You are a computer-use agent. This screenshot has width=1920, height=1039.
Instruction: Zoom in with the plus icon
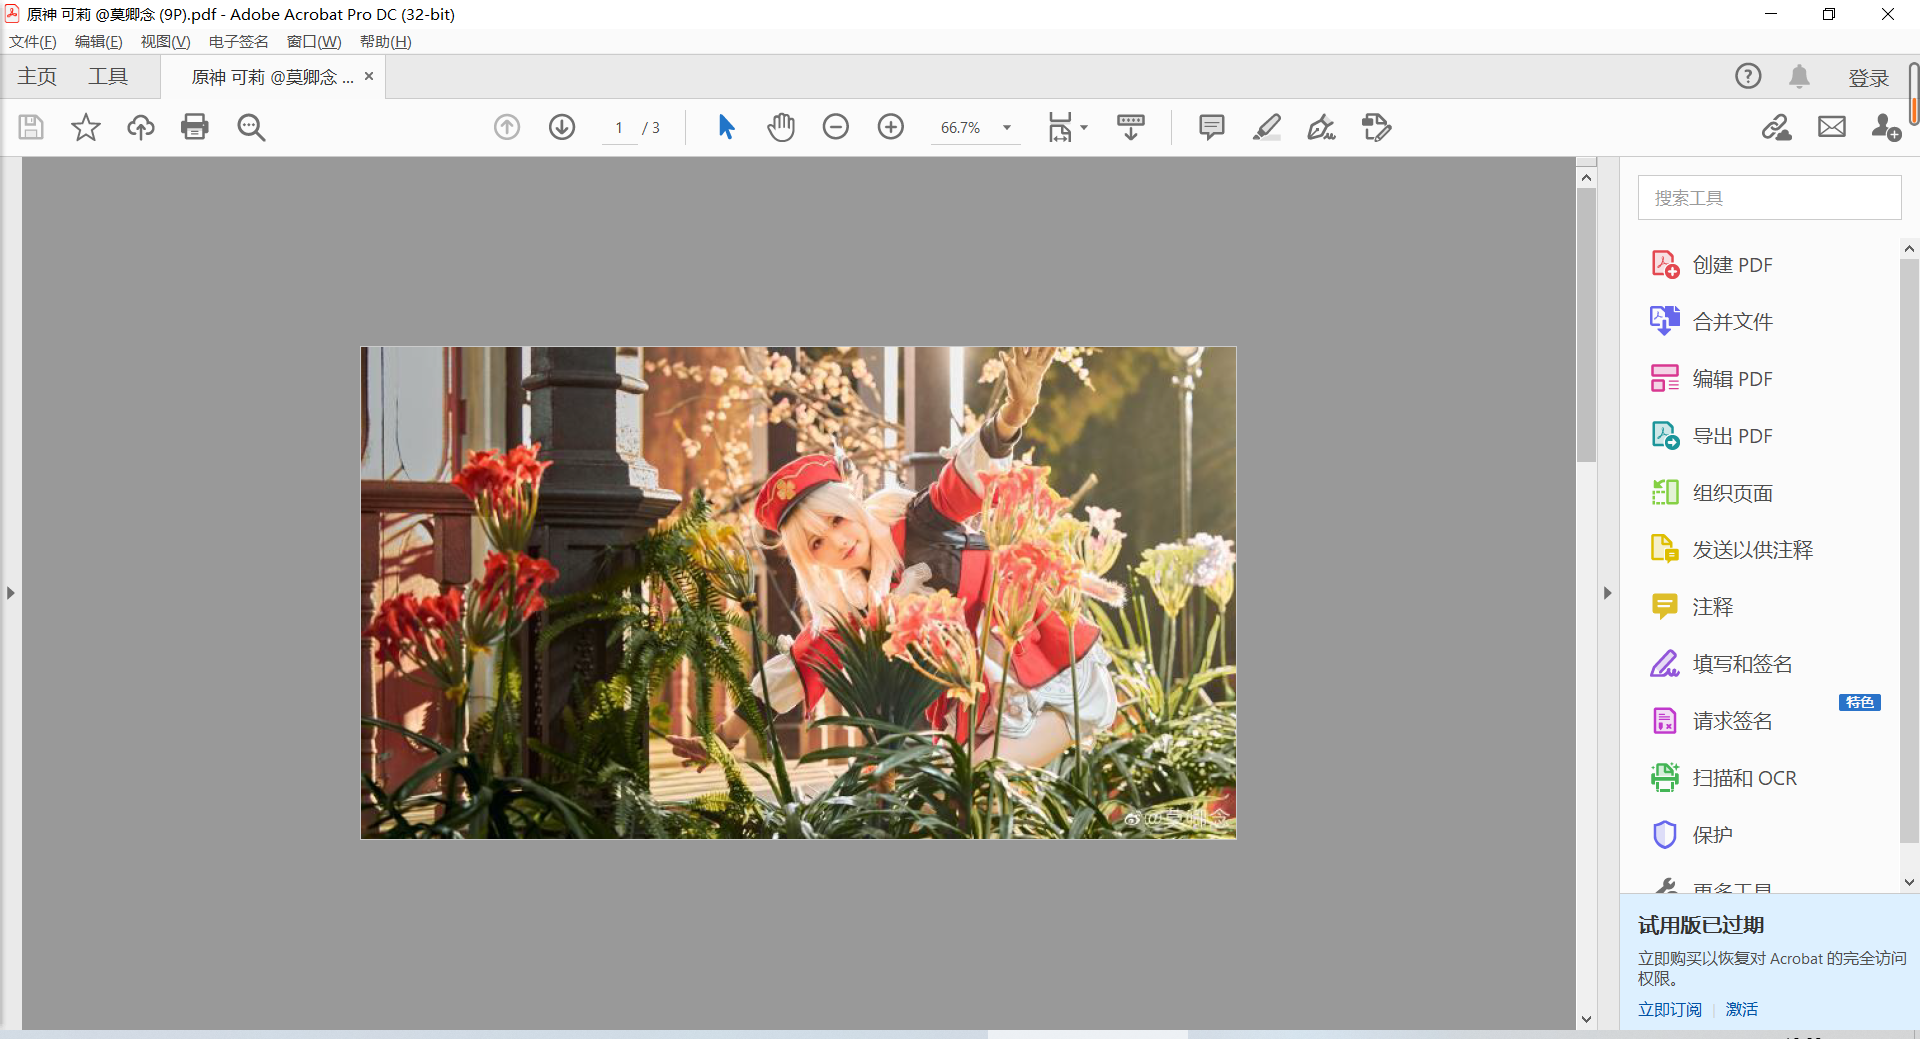[x=891, y=127]
